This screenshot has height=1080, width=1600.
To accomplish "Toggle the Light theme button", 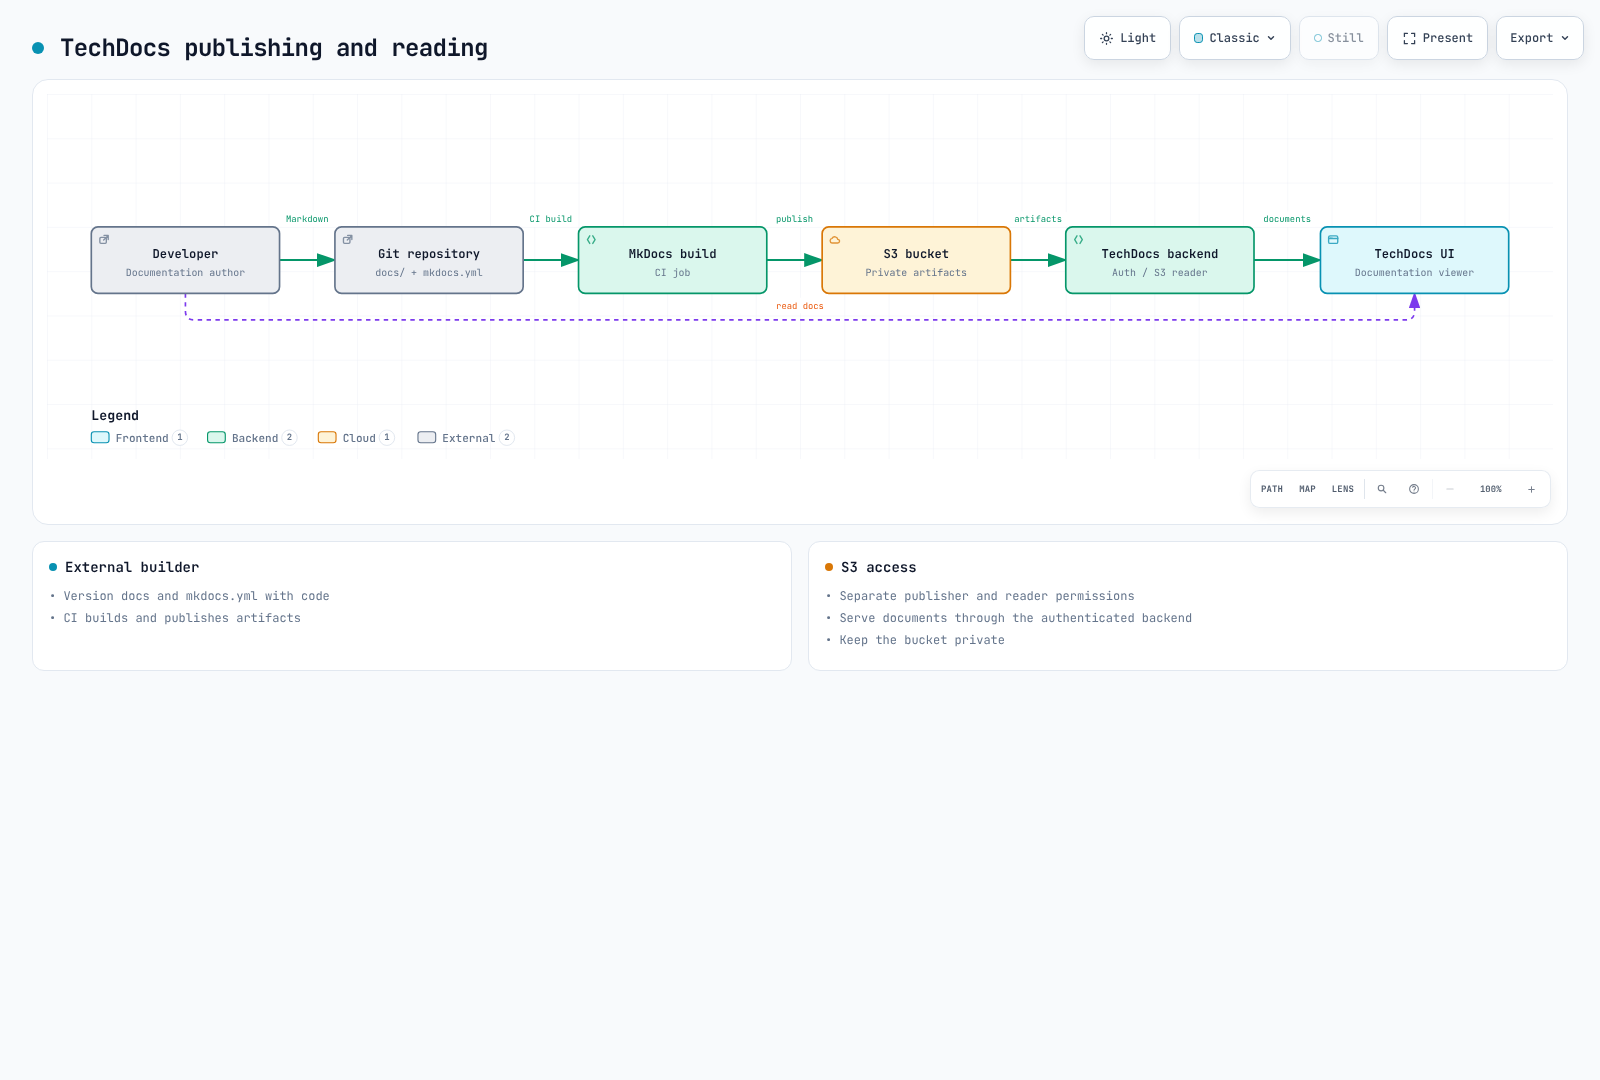I will point(1127,38).
